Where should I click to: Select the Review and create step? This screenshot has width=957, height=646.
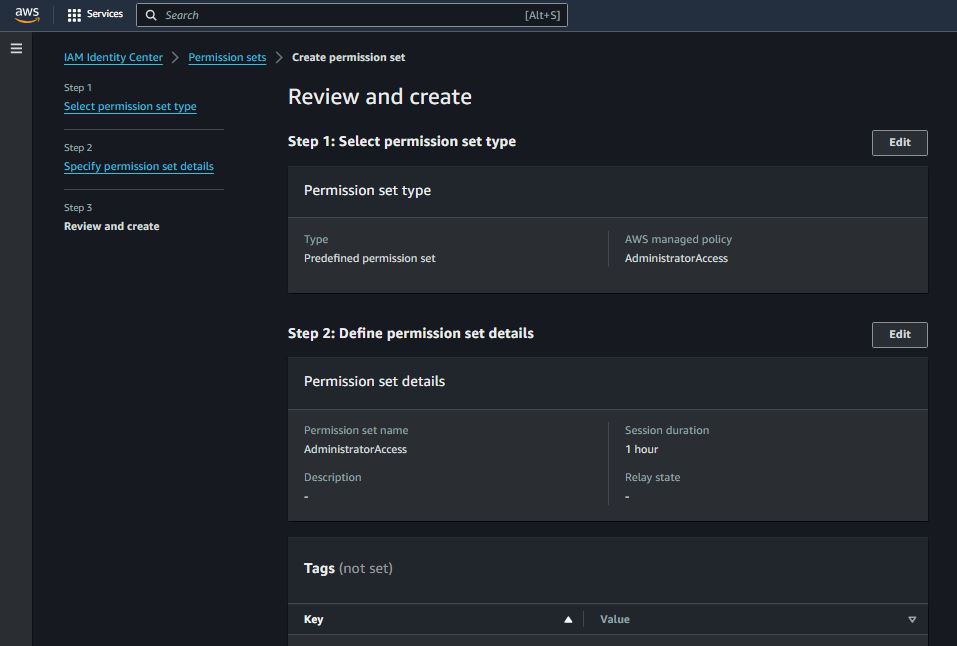pos(112,227)
